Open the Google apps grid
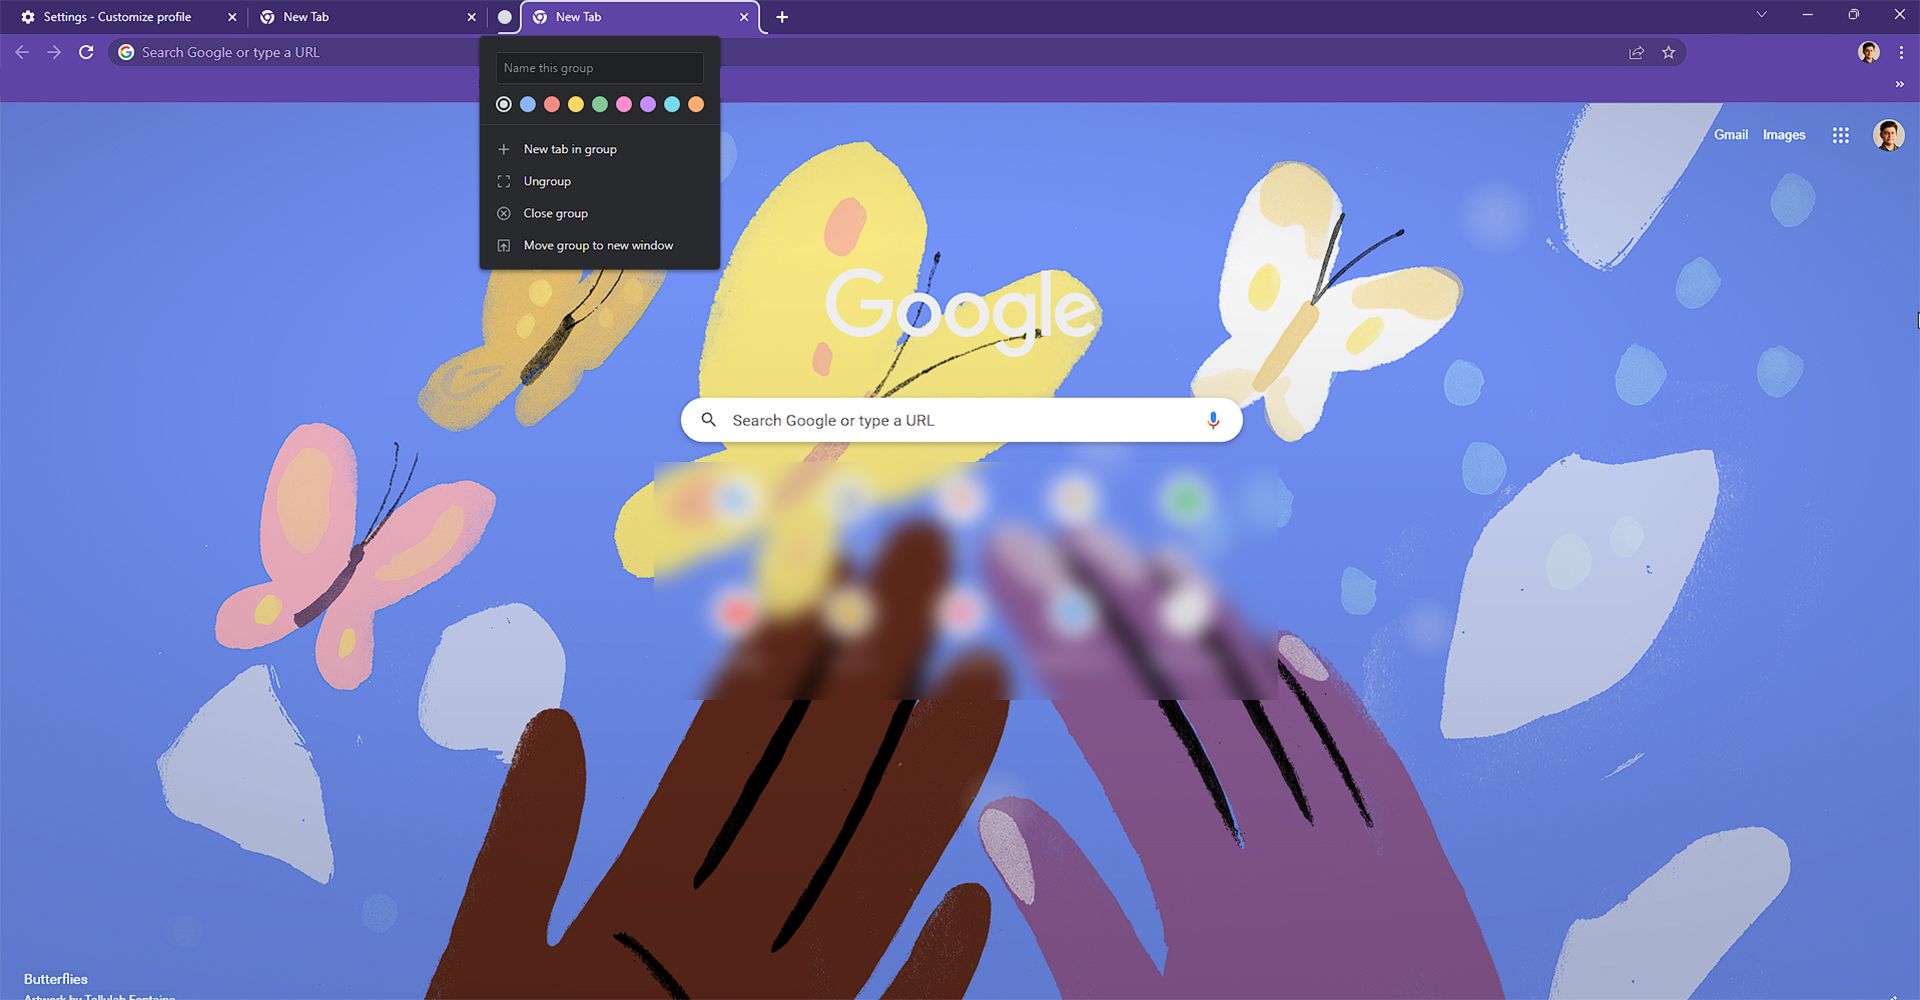Screen dimensions: 1920x1000 click(x=1840, y=135)
